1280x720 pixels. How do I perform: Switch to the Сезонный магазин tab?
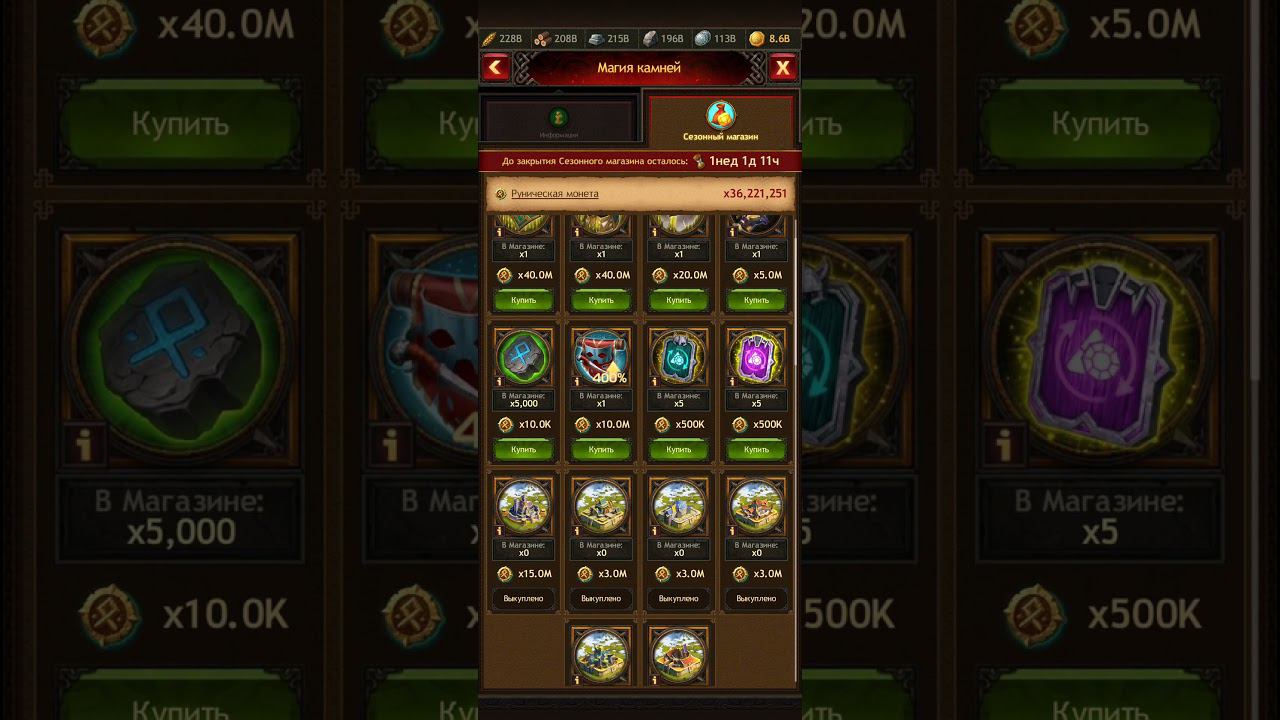721,121
